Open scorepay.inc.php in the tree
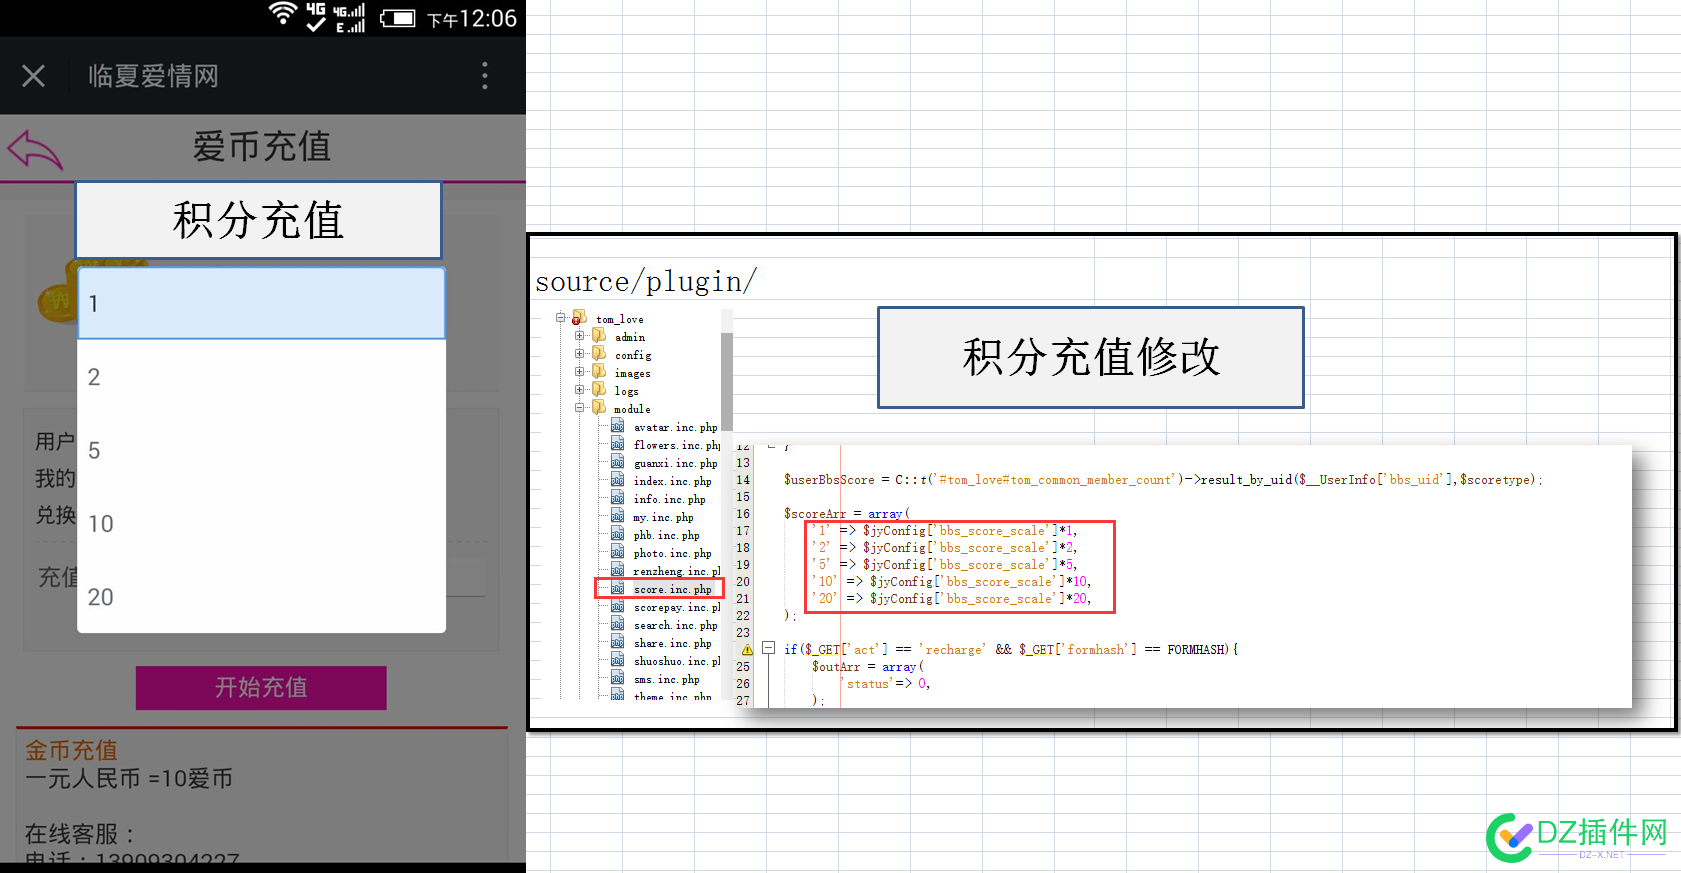This screenshot has width=1681, height=873. point(676,607)
